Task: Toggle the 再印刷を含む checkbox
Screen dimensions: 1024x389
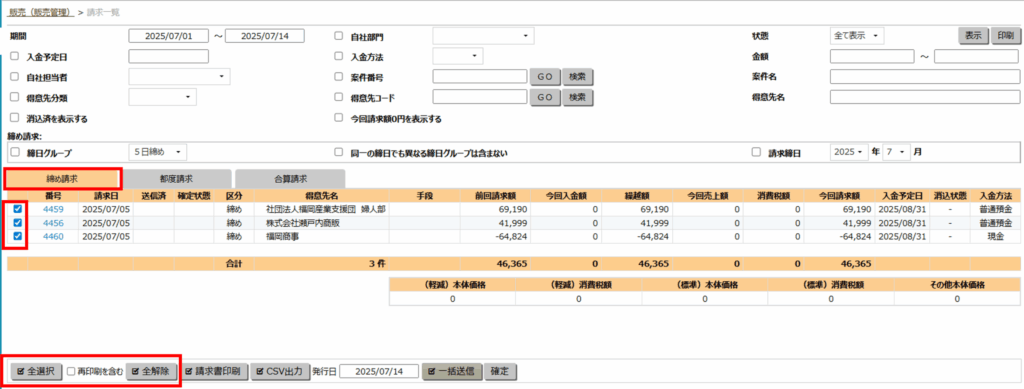Action: tap(71, 371)
